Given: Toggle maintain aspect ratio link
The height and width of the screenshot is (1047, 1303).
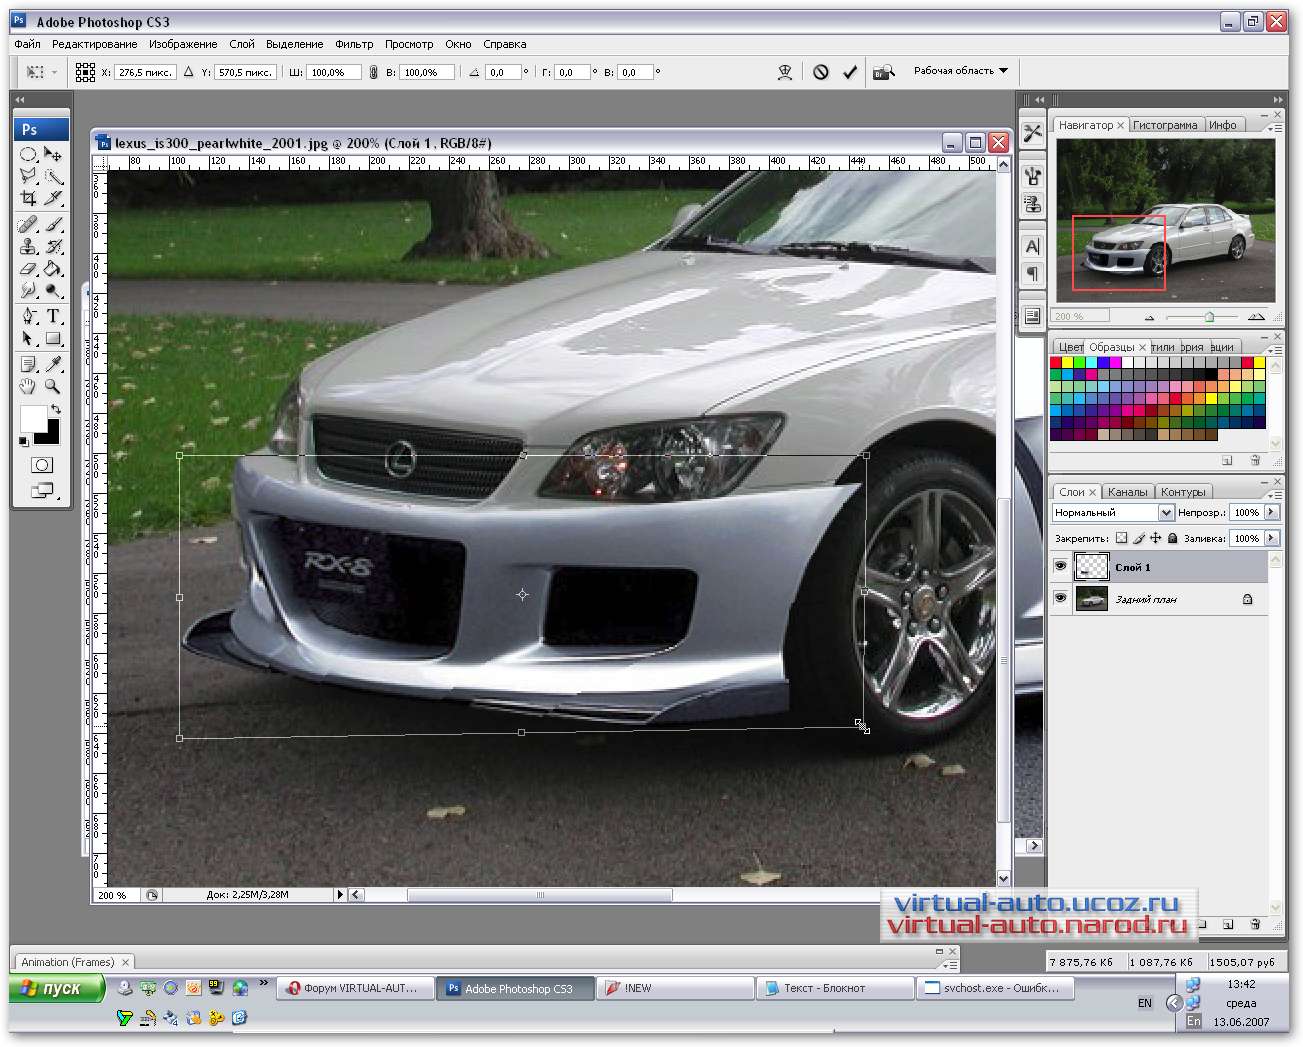Looking at the screenshot, I should 373,72.
